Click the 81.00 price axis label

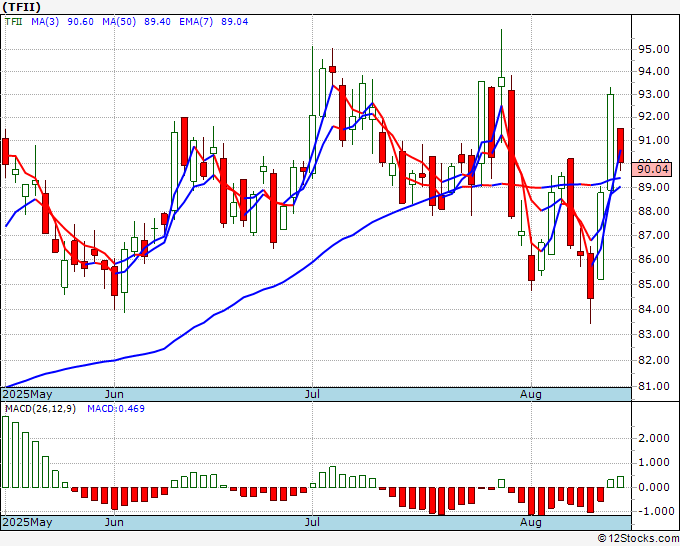point(653,386)
